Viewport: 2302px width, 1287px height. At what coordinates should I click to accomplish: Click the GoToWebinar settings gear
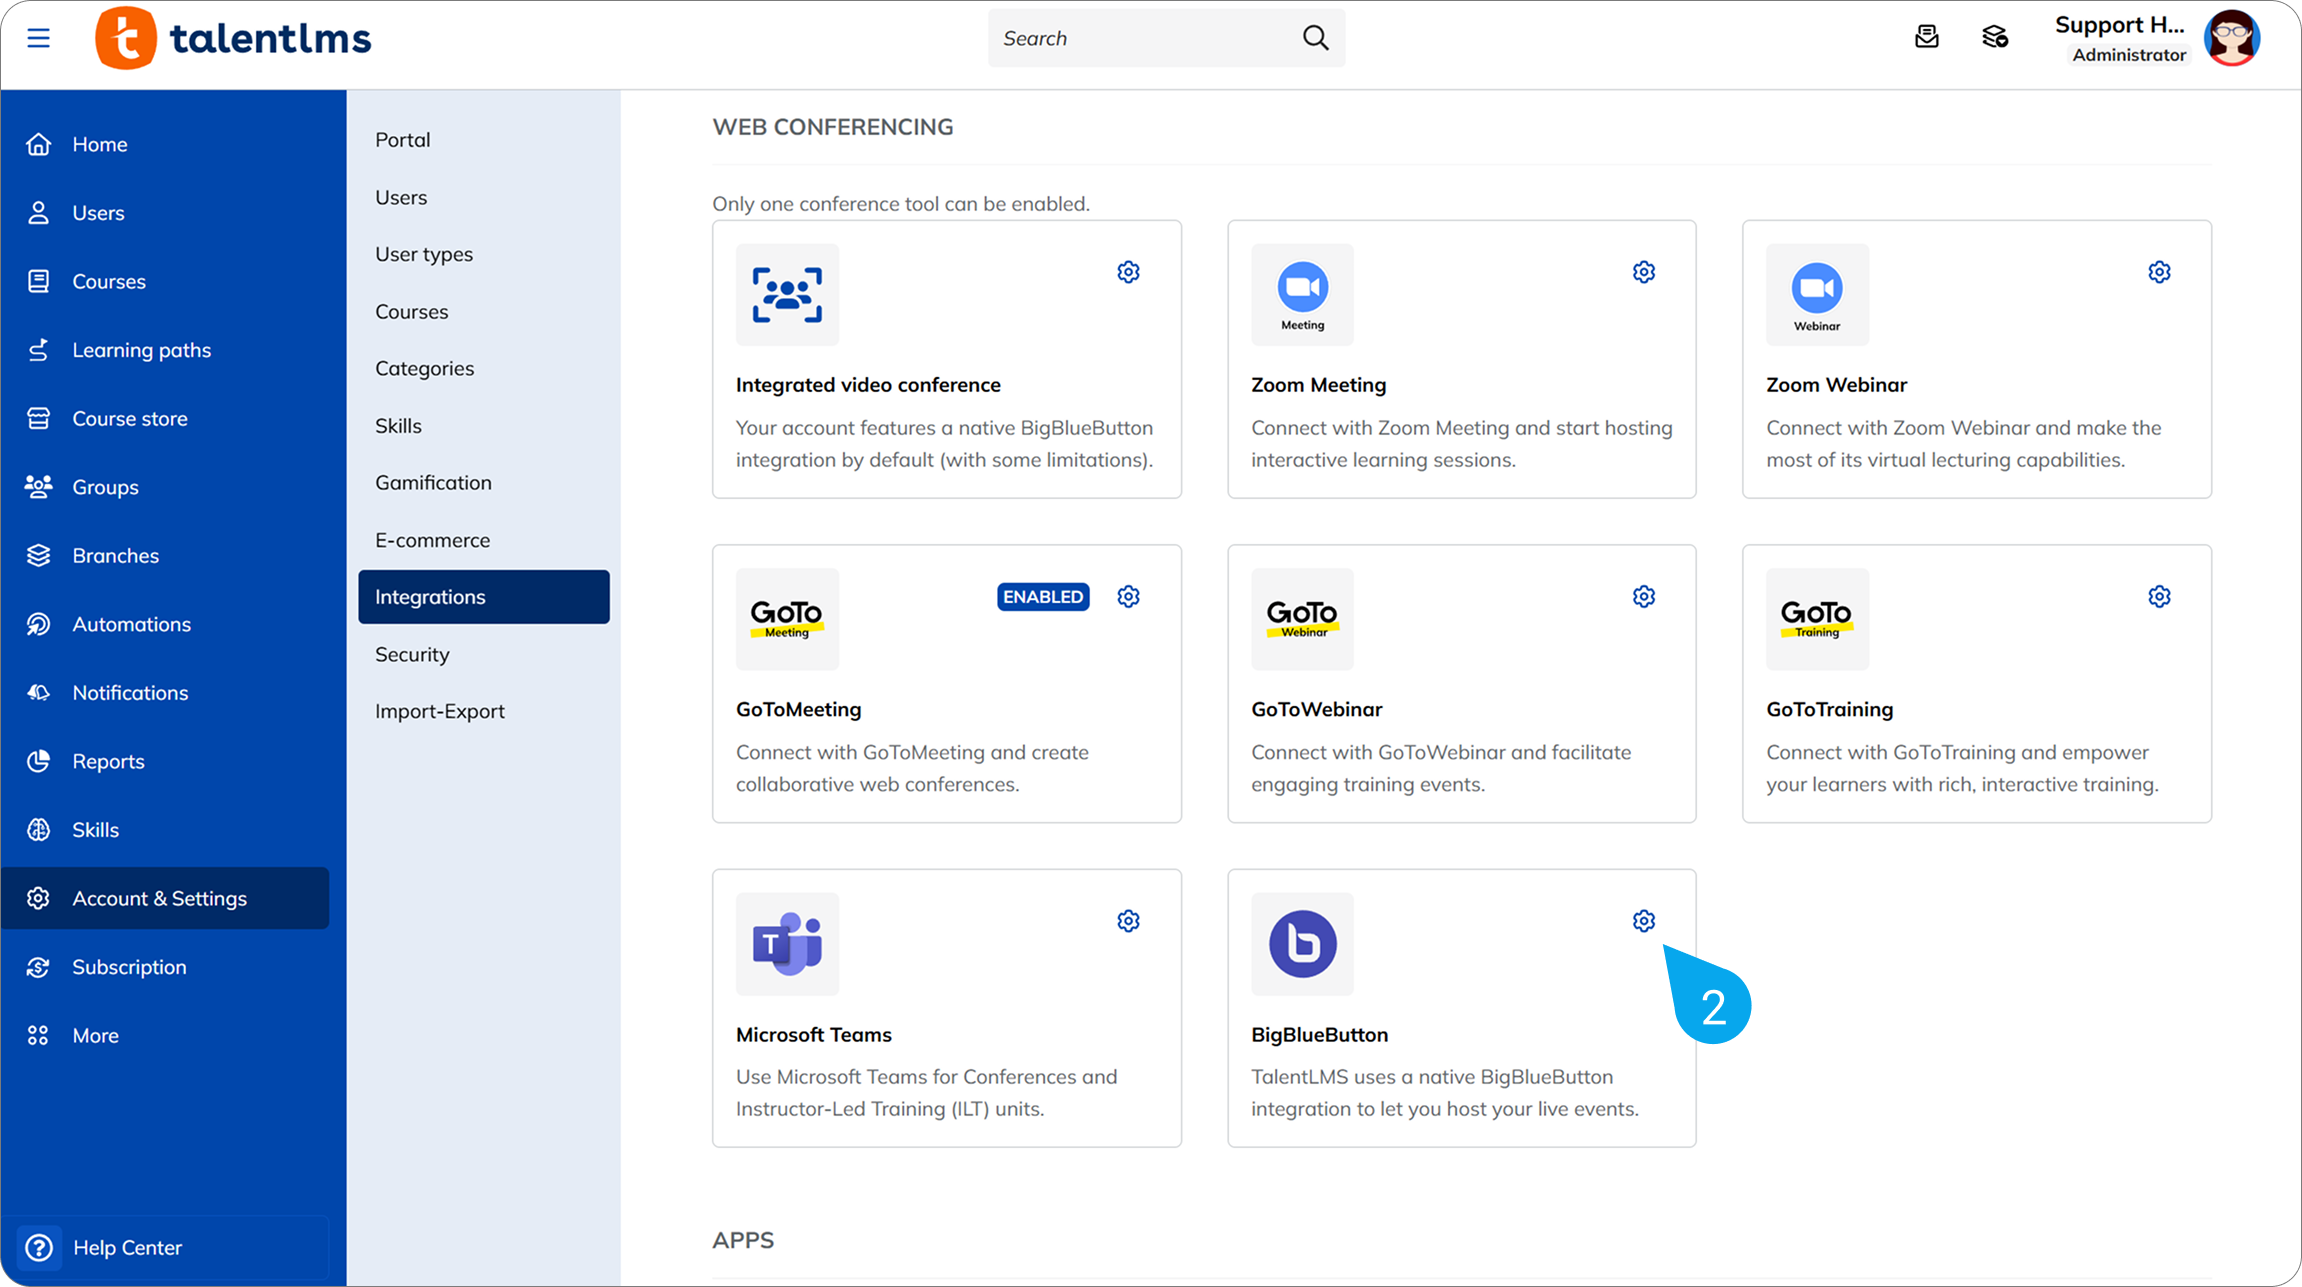point(1643,597)
